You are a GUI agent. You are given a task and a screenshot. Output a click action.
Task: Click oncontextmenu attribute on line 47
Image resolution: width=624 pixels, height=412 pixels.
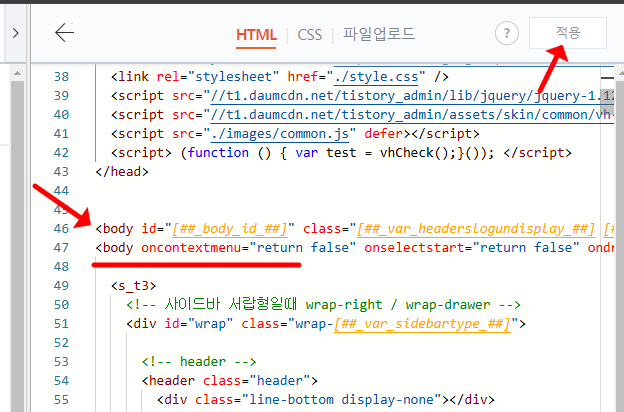pos(191,248)
